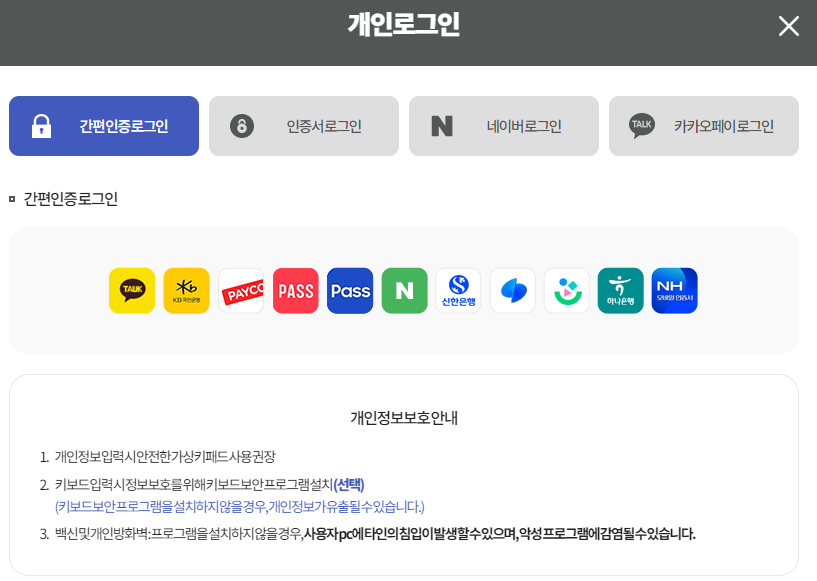Choose the 신한은행 certificate icon
The image size is (817, 581).
point(459,291)
